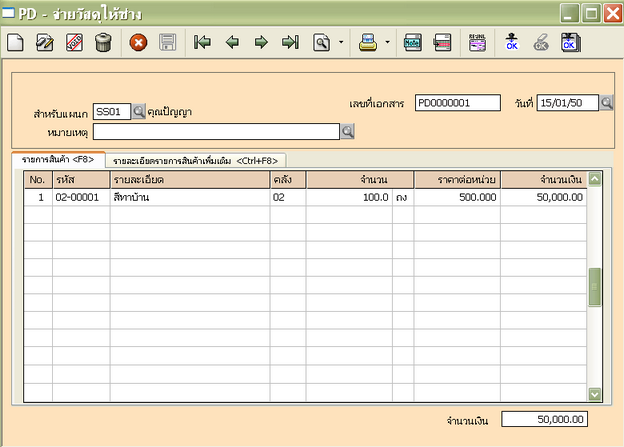Screen dimensions: 624x447
Task: Go to the previous record
Action: tap(232, 42)
